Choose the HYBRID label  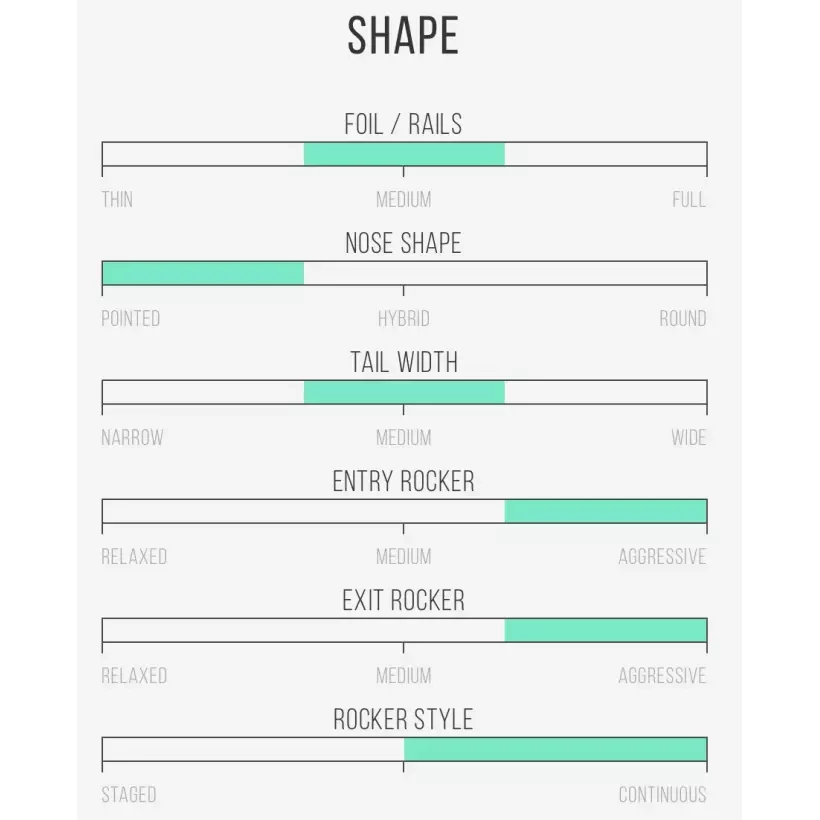tap(404, 319)
